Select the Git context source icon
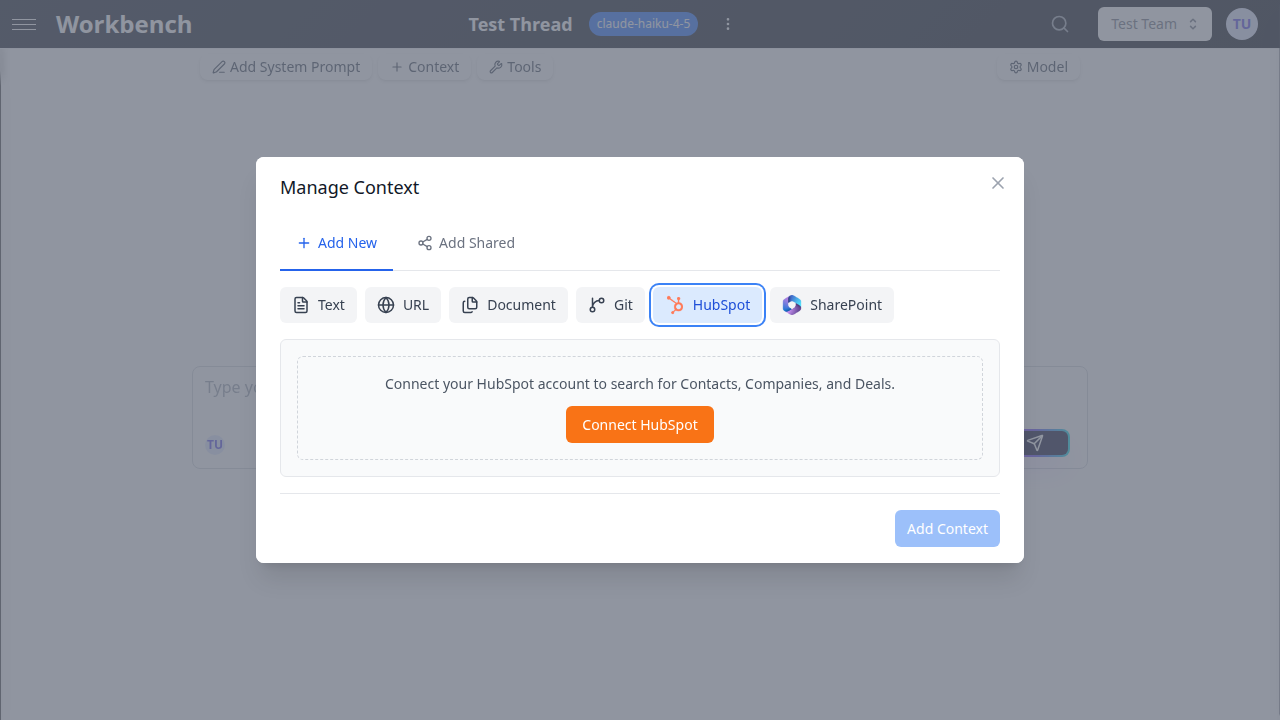Viewport: 1280px width, 720px height. pyautogui.click(x=597, y=304)
